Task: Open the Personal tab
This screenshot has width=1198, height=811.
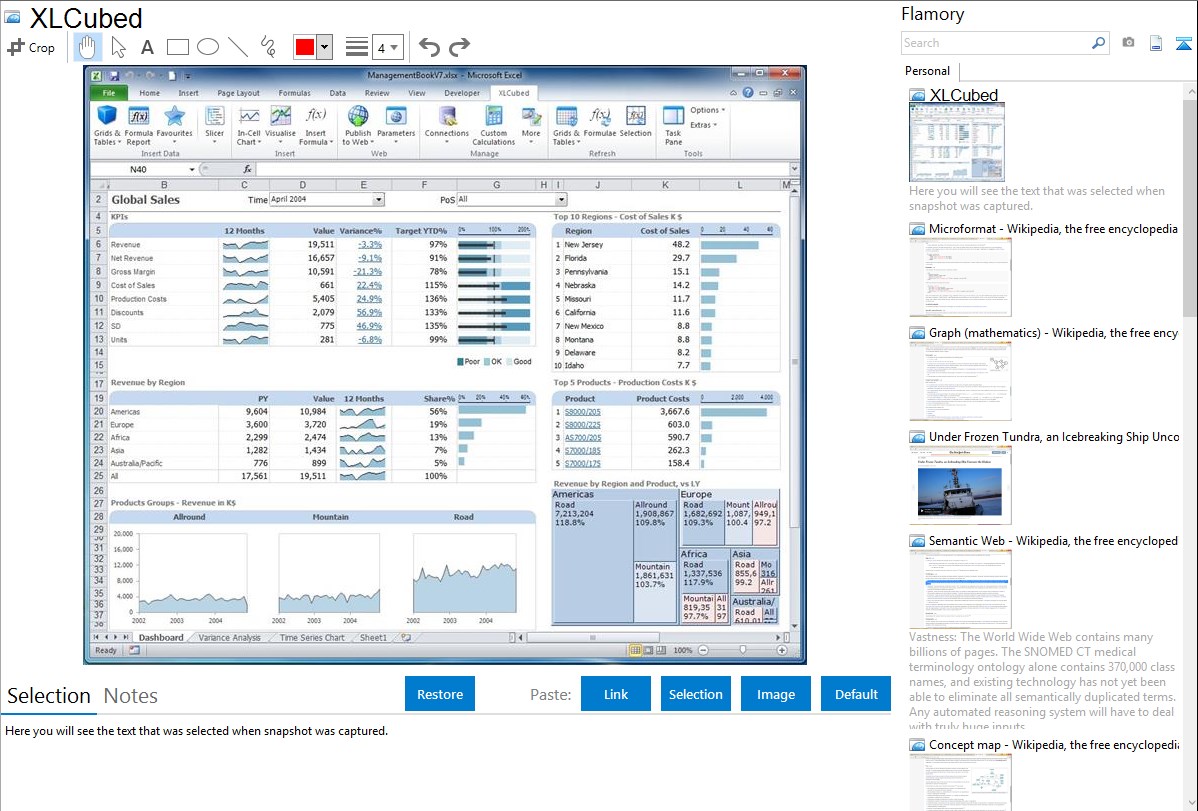Action: (x=928, y=71)
